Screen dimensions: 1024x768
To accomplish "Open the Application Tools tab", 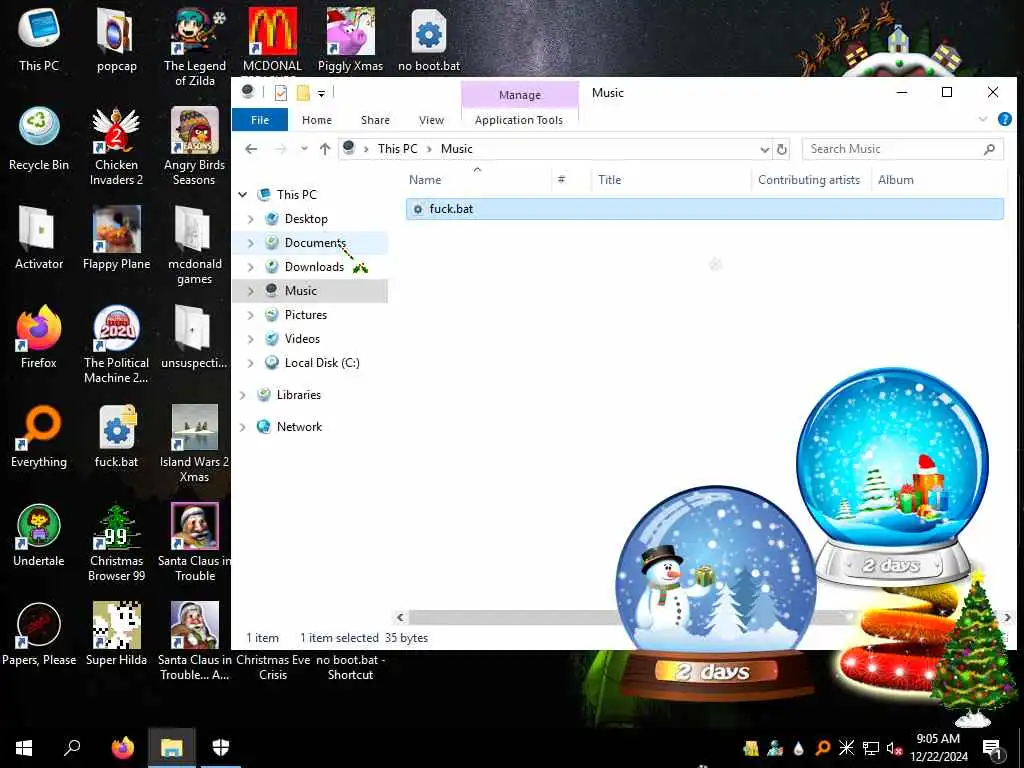I will [x=519, y=120].
